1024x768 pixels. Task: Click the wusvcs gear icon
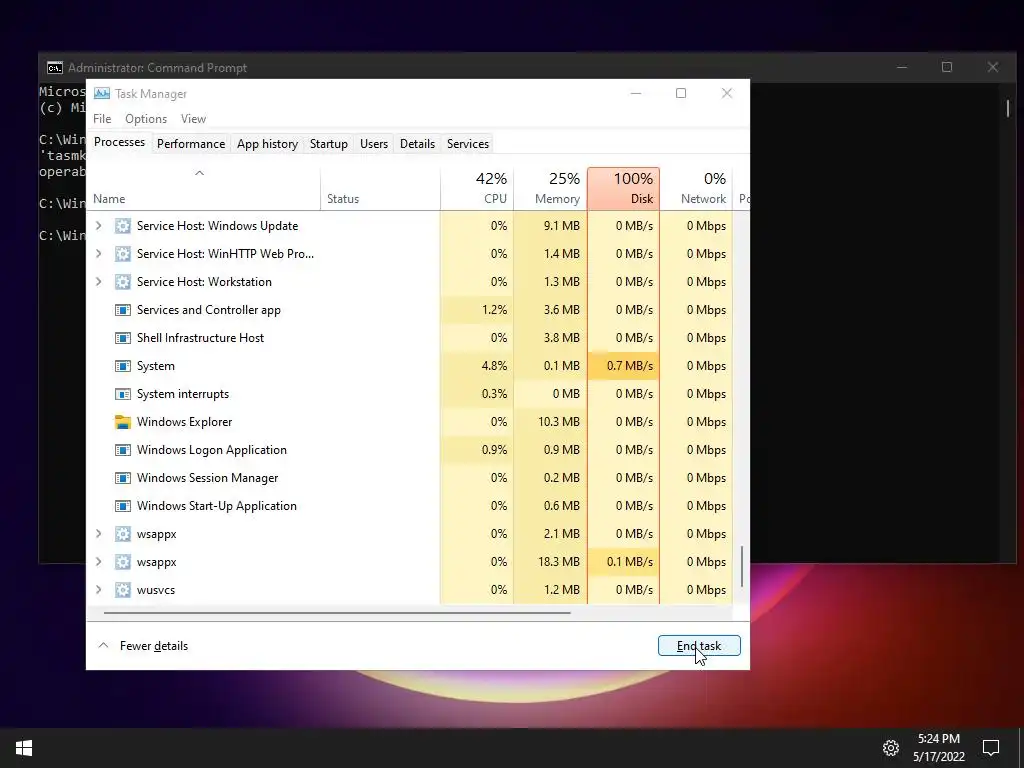click(123, 590)
